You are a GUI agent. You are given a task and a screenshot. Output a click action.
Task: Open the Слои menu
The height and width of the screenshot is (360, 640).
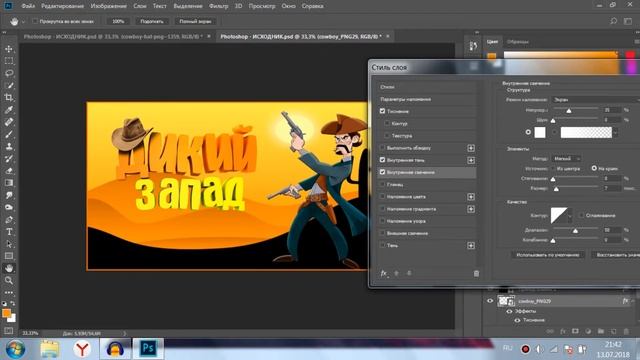pos(140,6)
